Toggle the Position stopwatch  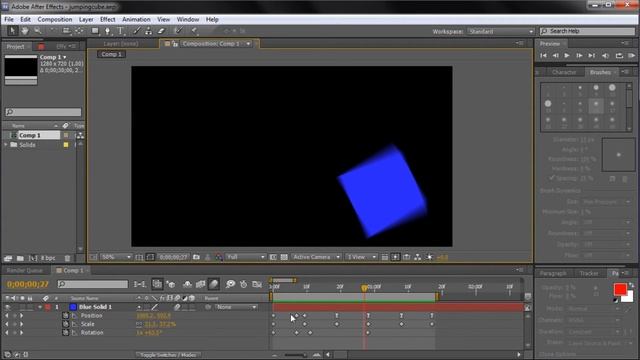click(x=66, y=316)
